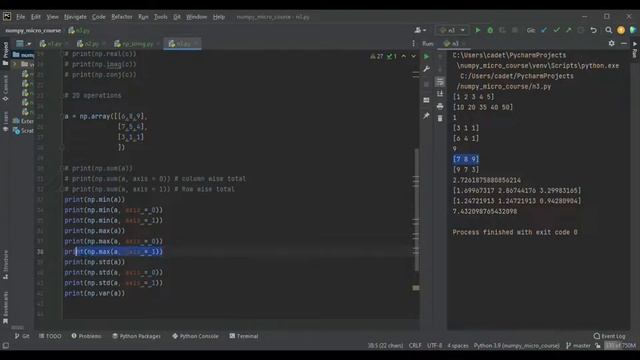This screenshot has width=640, height=360.
Task: Open the Tools menu
Action: pos(160,17)
